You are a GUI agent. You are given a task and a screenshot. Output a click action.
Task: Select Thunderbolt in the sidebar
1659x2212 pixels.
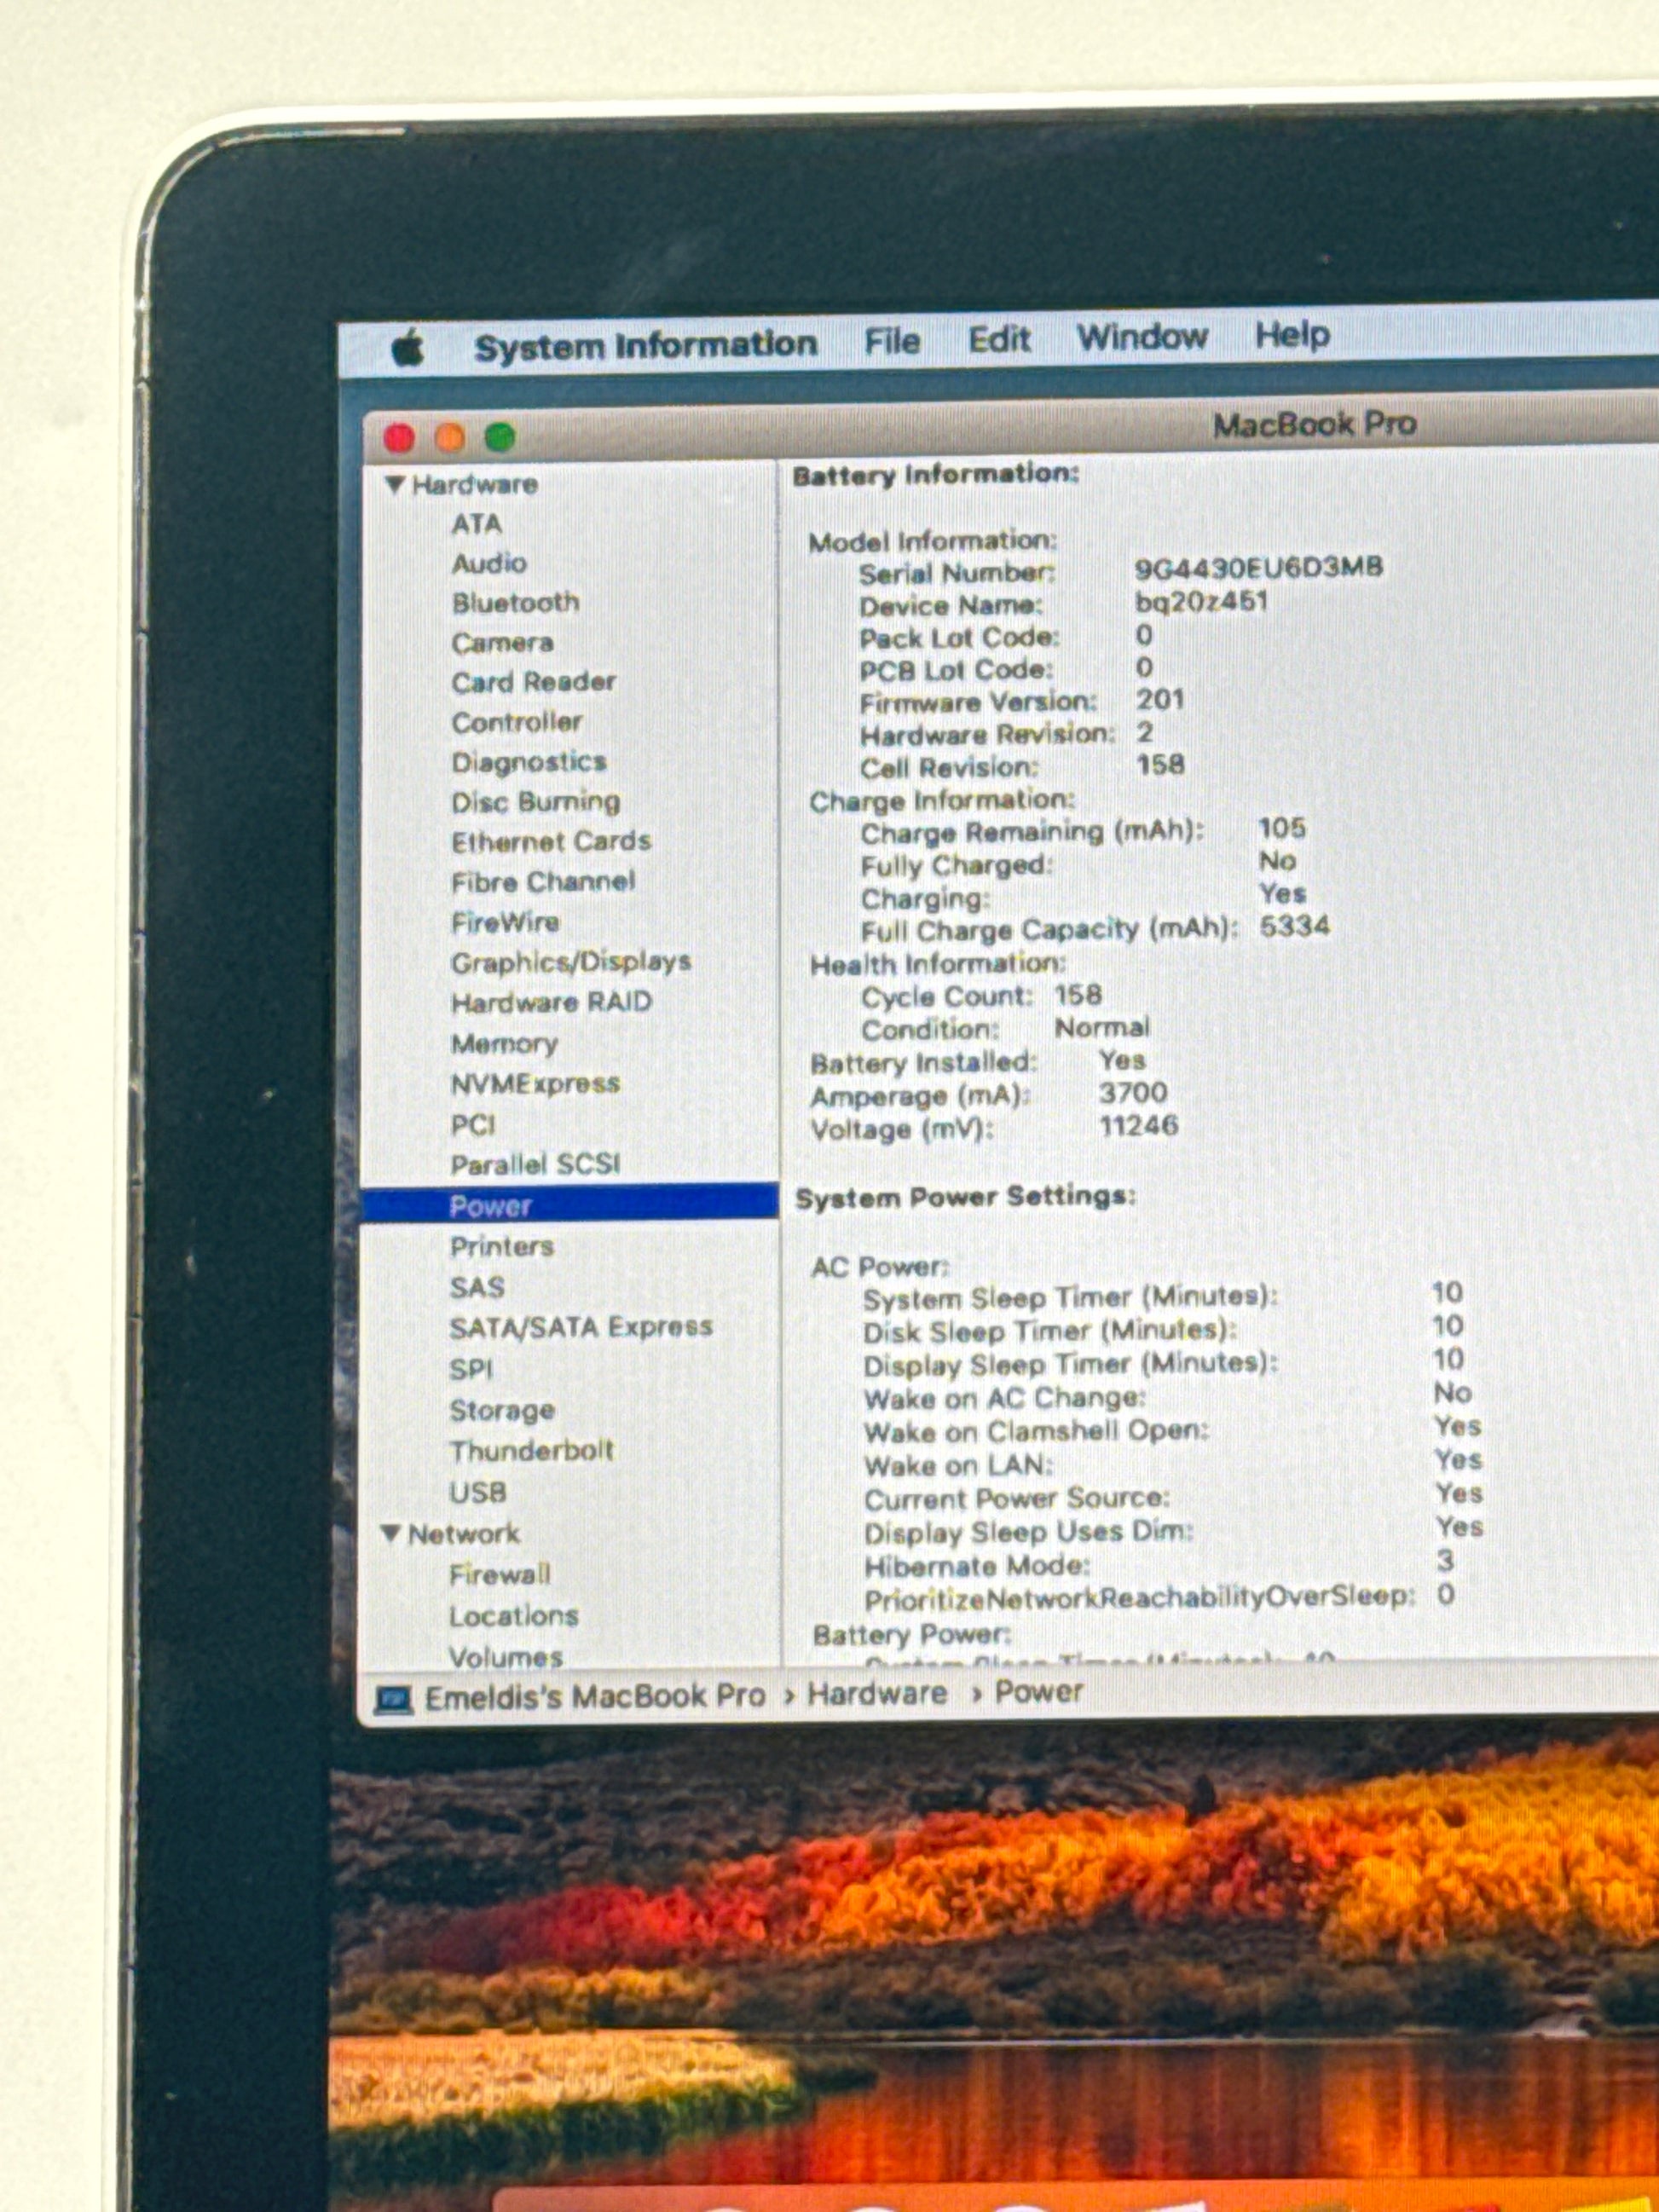pos(531,1451)
